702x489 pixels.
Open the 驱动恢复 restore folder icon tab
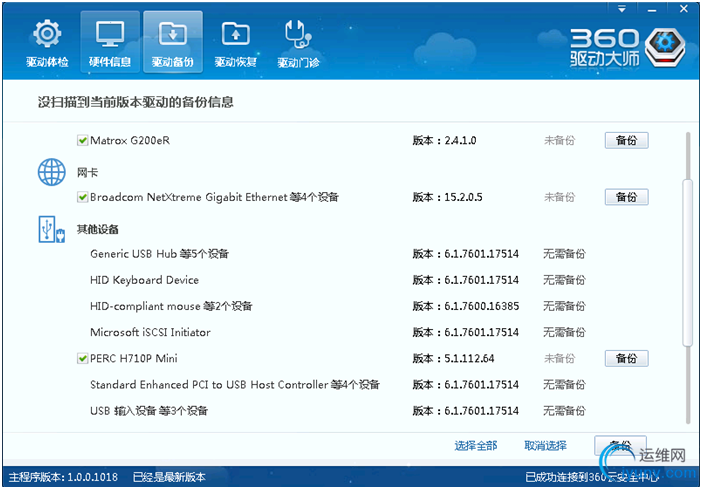pos(235,43)
